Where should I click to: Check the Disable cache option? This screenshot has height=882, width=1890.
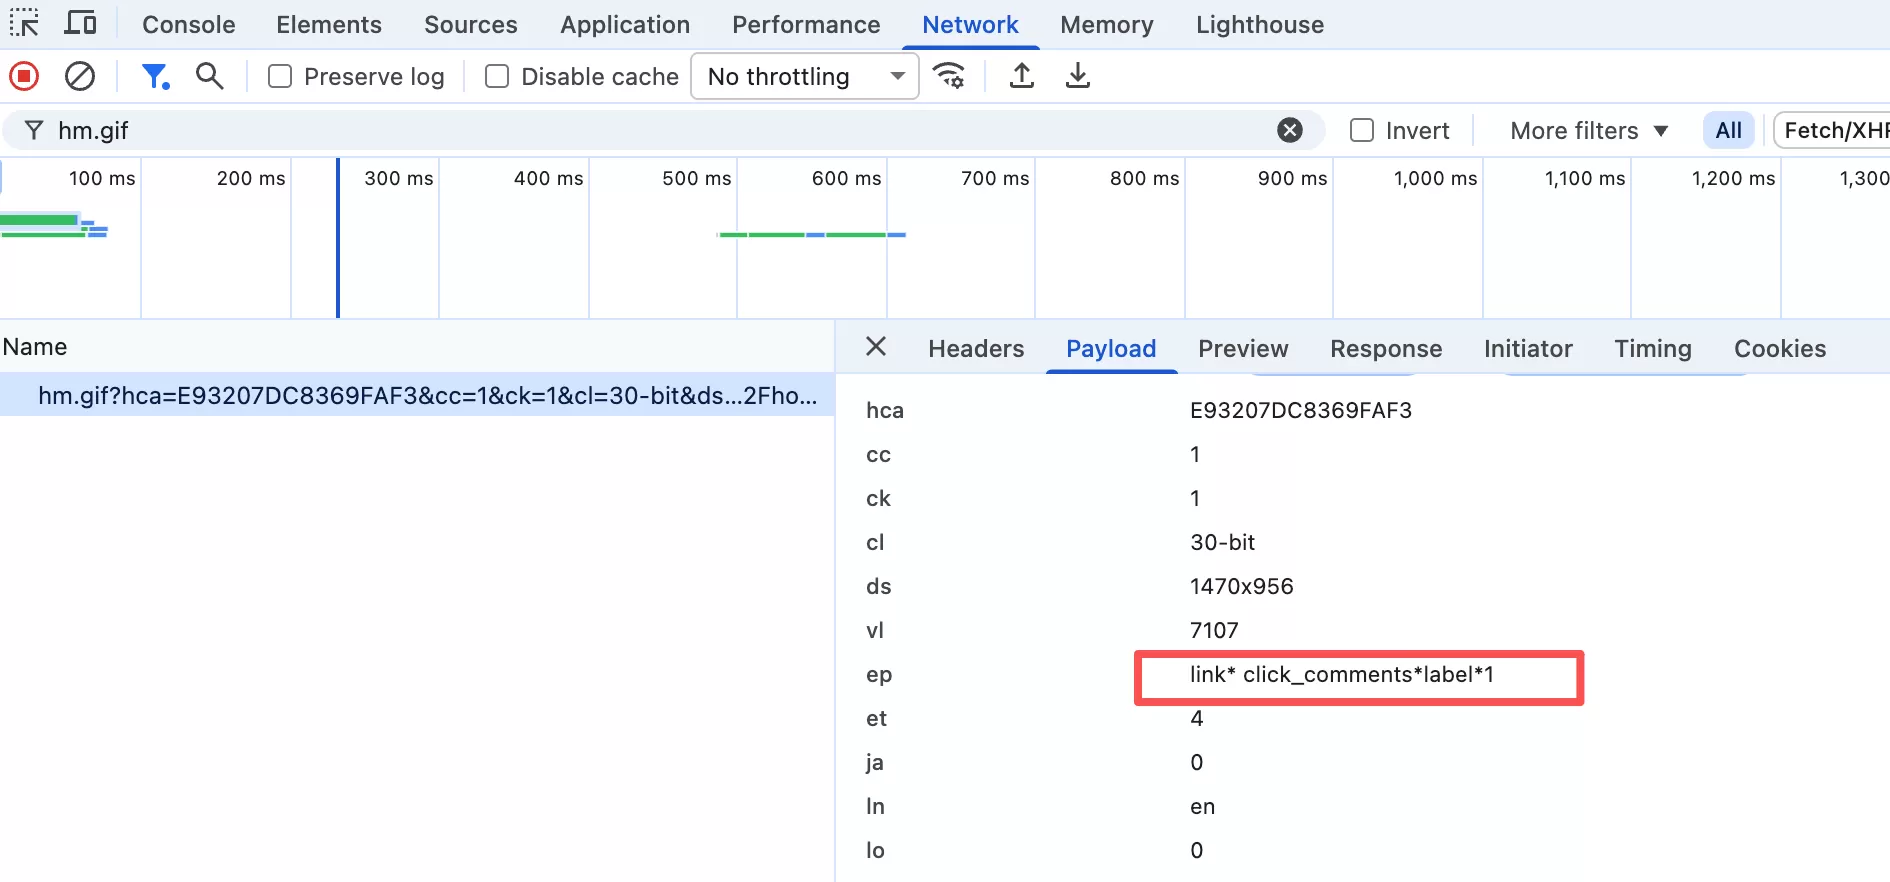pyautogui.click(x=497, y=77)
